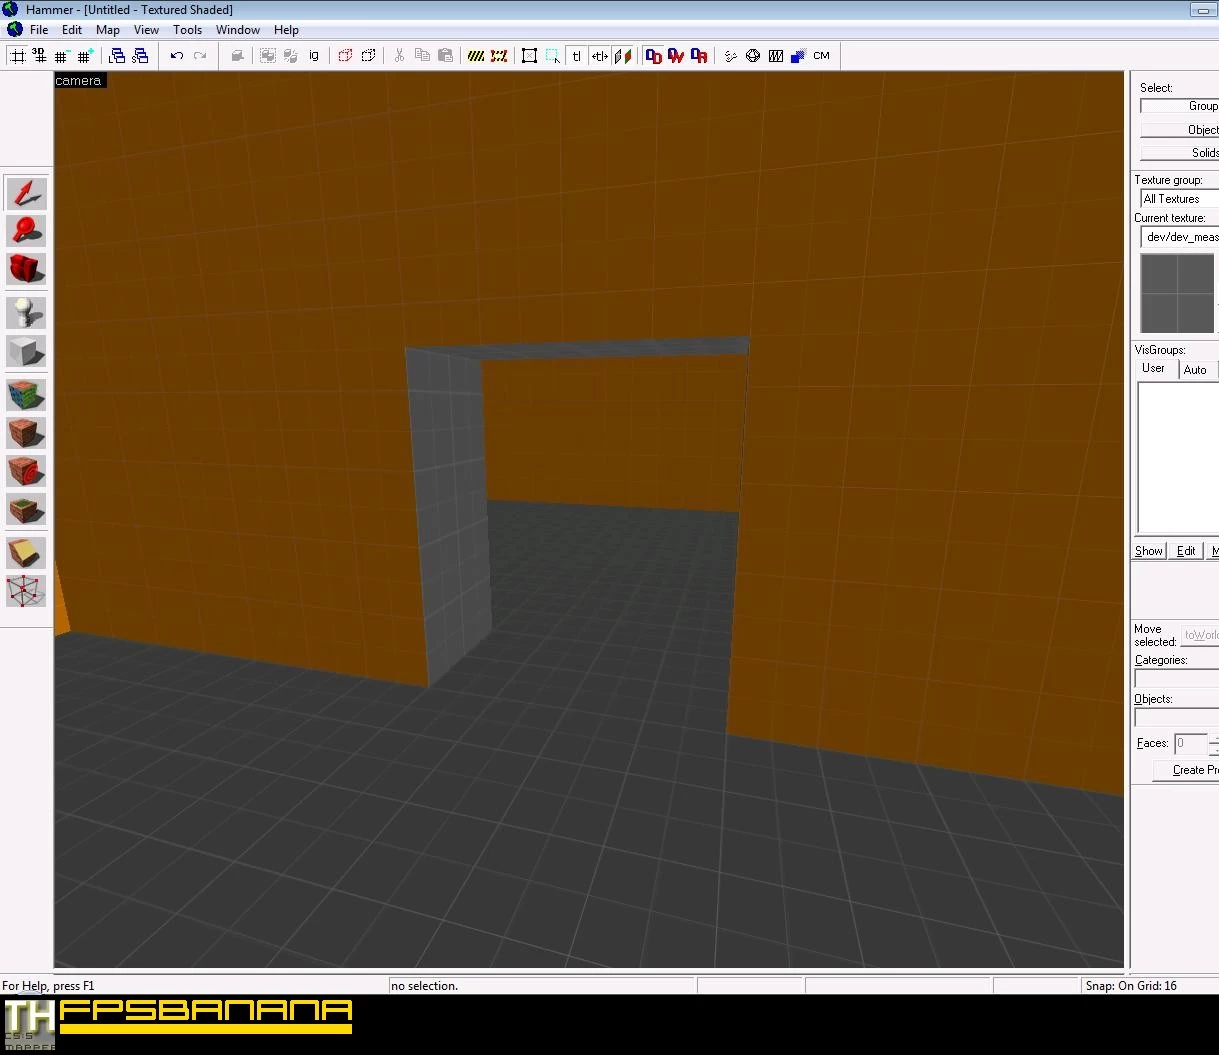
Task: Click the current texture preview thumbnail
Action: (x=1178, y=293)
